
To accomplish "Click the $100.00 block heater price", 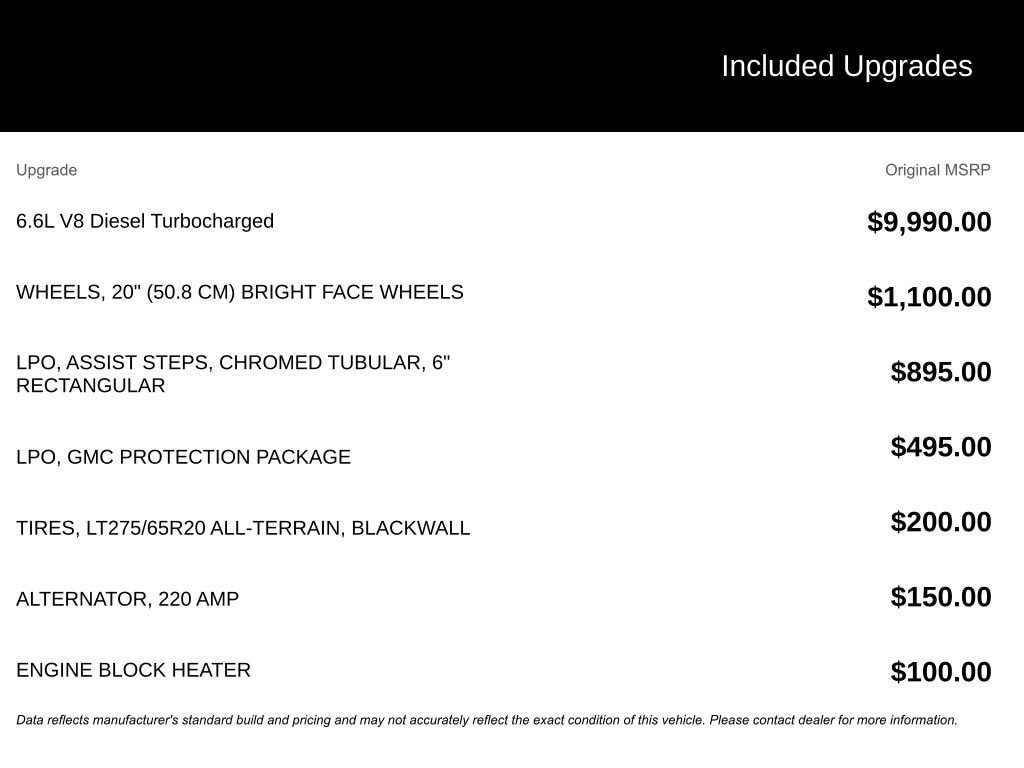I will point(940,672).
